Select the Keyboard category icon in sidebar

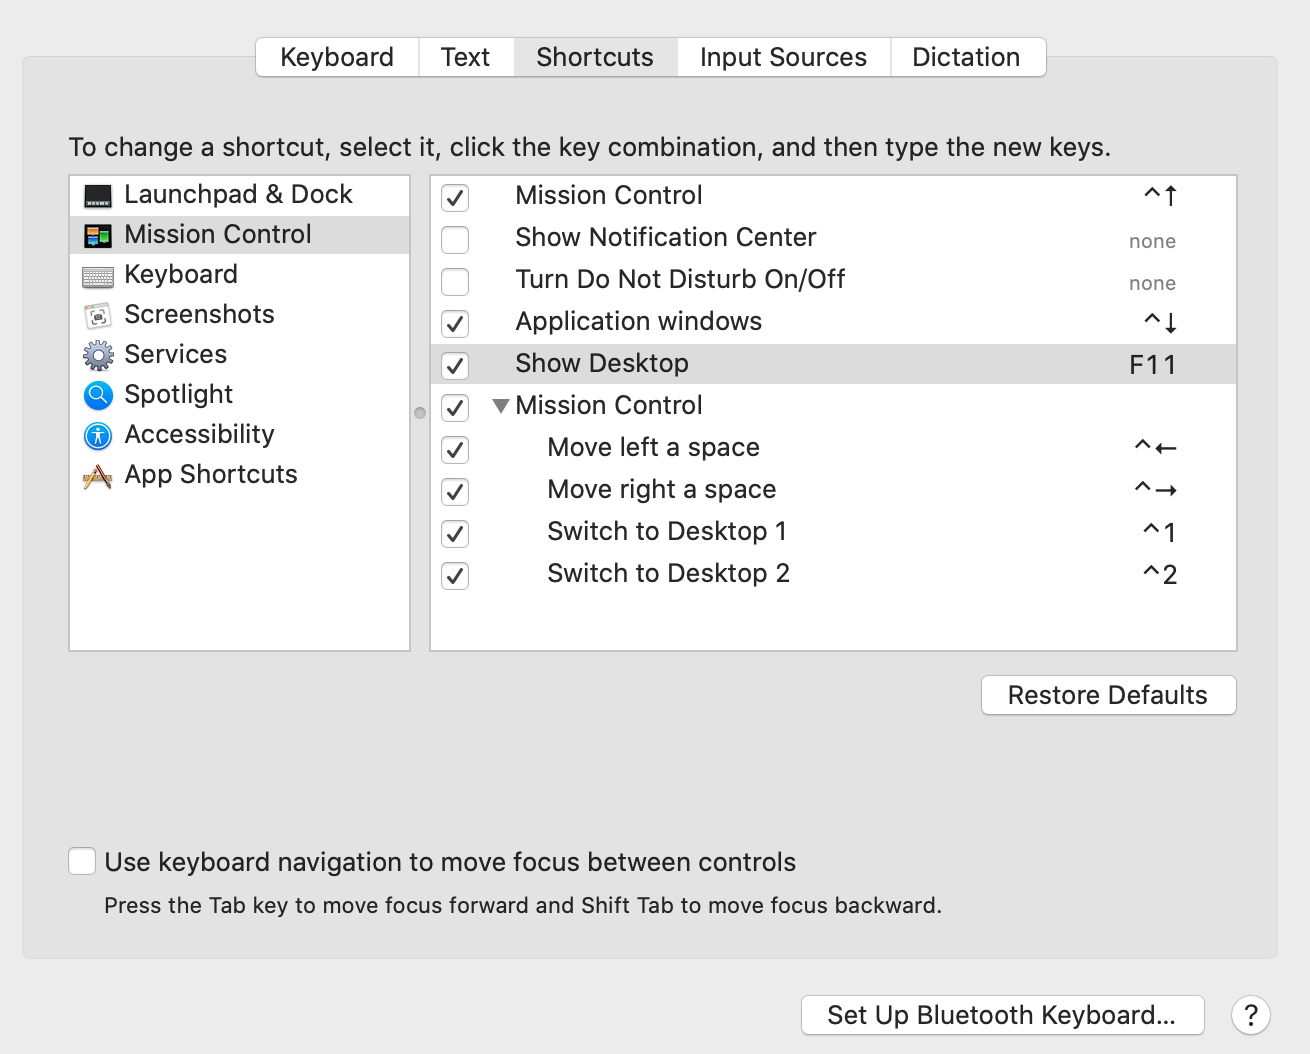tap(98, 276)
